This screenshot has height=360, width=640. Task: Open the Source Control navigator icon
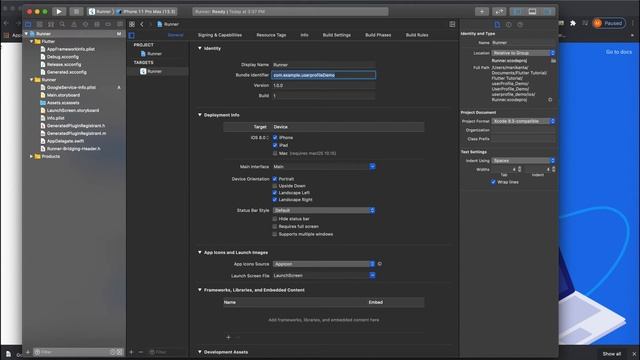40,24
